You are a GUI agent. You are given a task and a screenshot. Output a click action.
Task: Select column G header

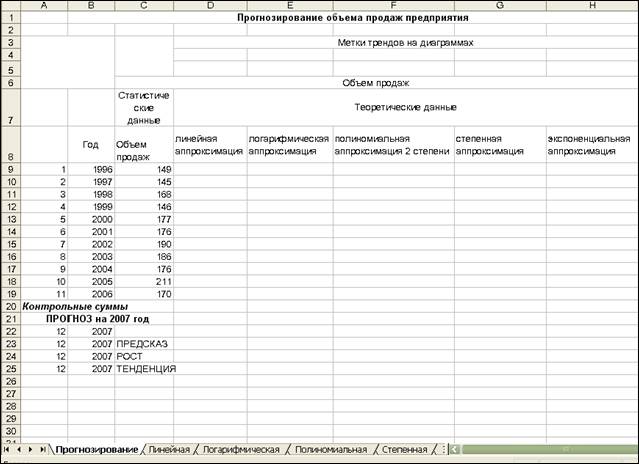[500, 5]
